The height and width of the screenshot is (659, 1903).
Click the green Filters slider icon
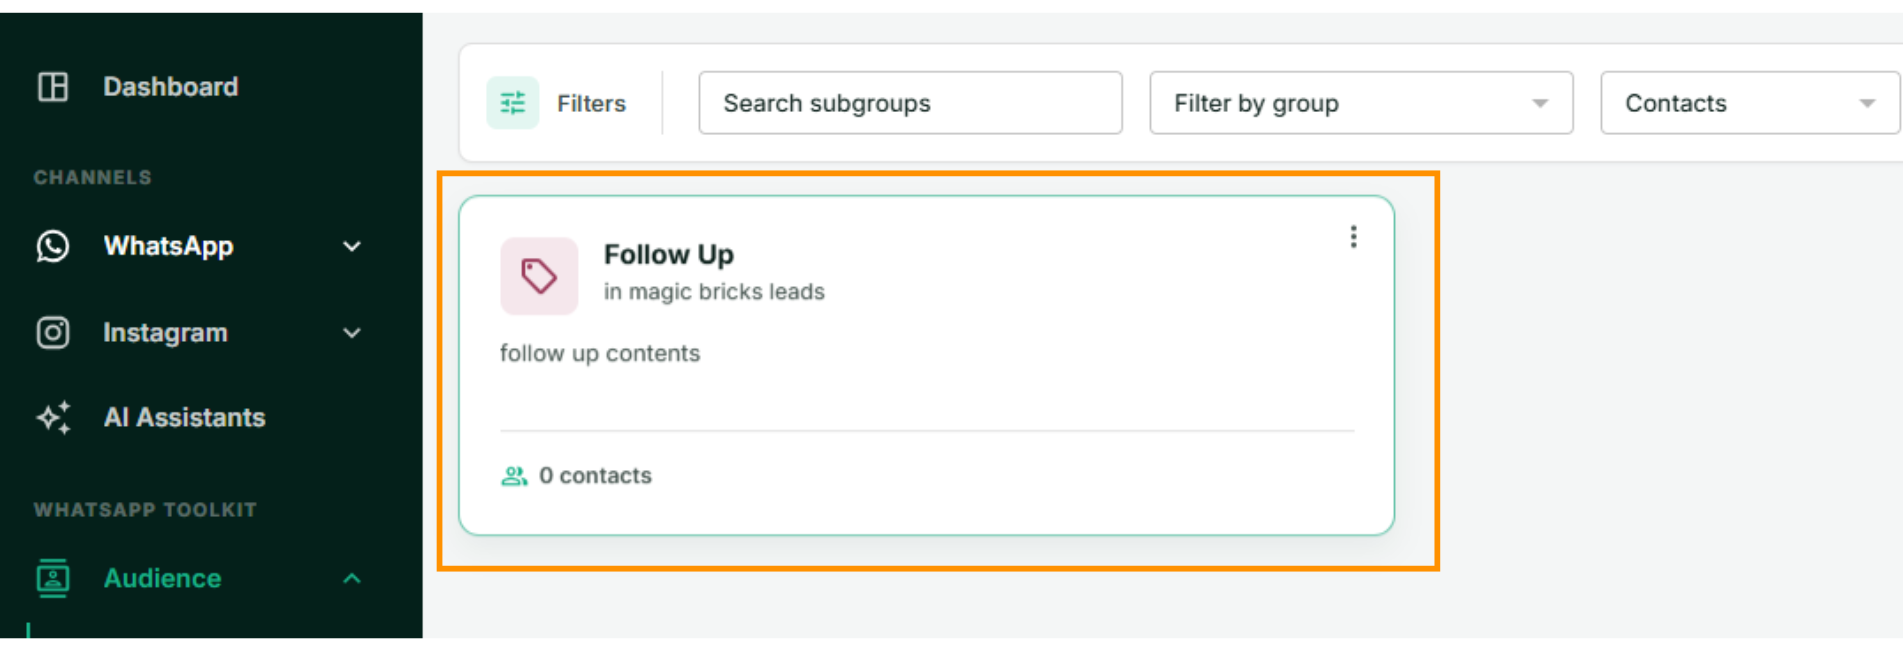[x=513, y=103]
